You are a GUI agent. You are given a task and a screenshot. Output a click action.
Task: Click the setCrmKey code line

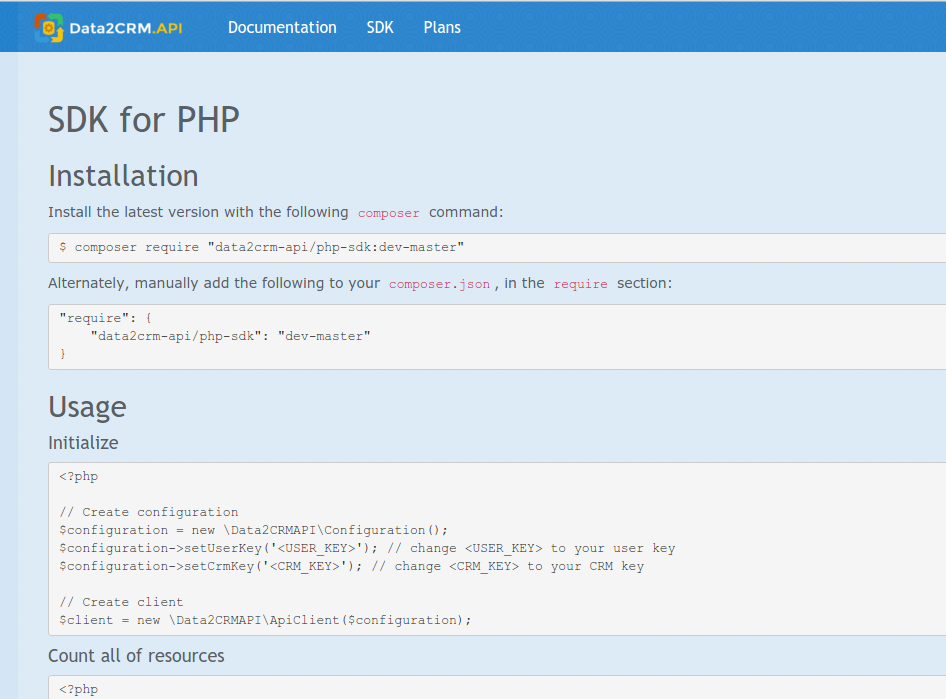(351, 566)
